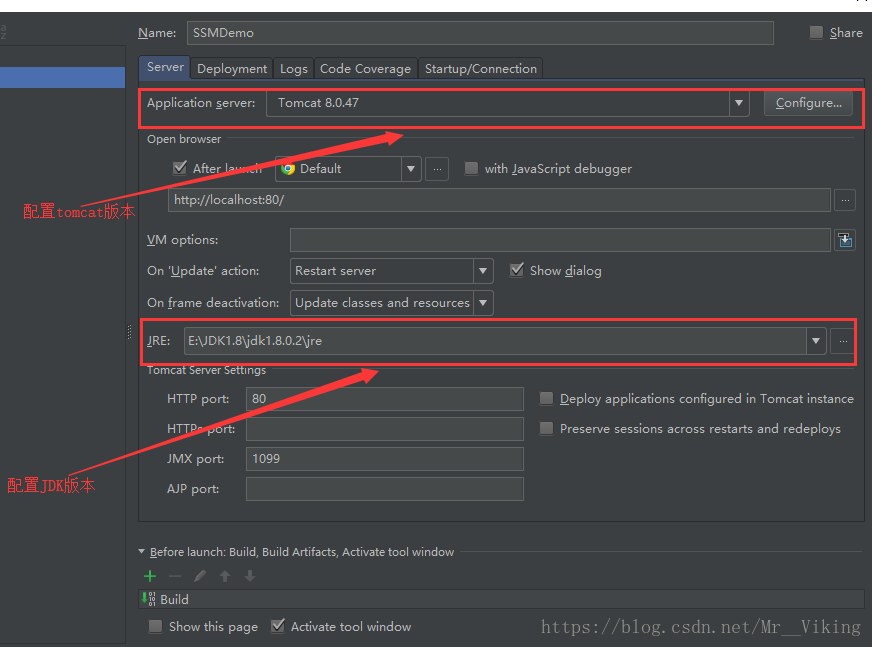Move task down with the down arrow
872x647 pixels.
point(250,576)
